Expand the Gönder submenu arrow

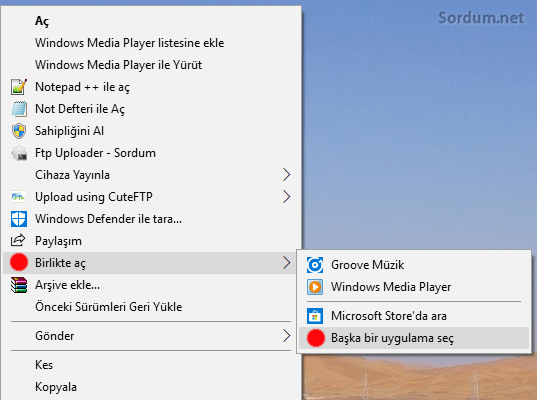point(287,336)
